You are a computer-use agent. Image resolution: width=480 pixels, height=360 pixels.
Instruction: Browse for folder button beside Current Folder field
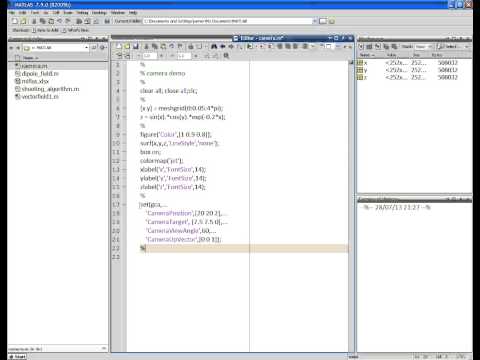(323, 21)
